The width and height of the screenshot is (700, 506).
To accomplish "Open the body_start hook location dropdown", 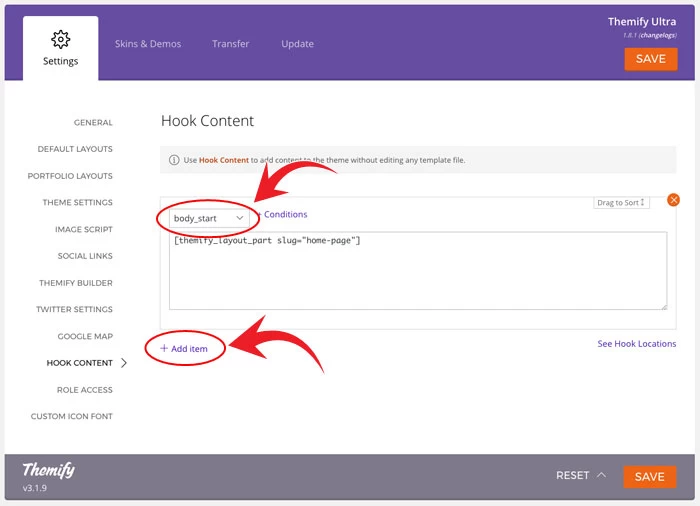I will point(208,218).
